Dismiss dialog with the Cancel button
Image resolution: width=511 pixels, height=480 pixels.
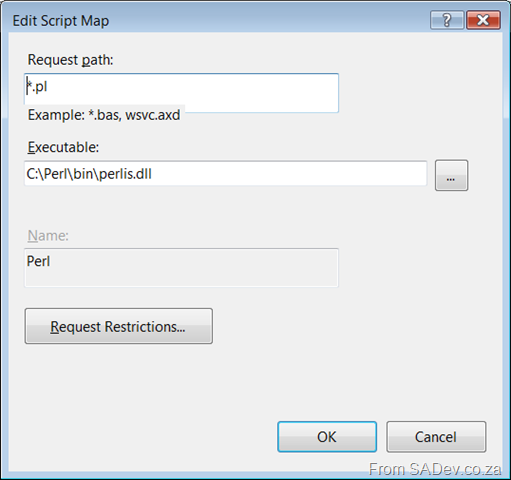click(x=436, y=437)
